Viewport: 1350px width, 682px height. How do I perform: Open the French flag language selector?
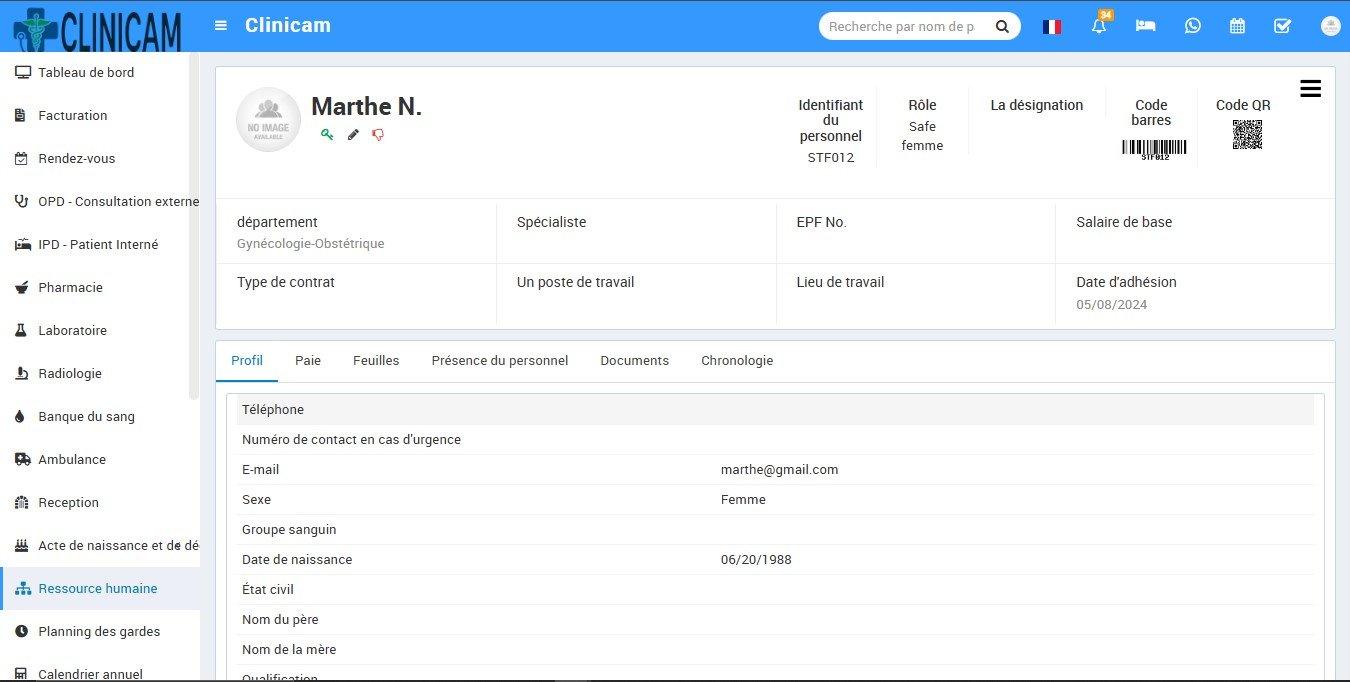1051,27
